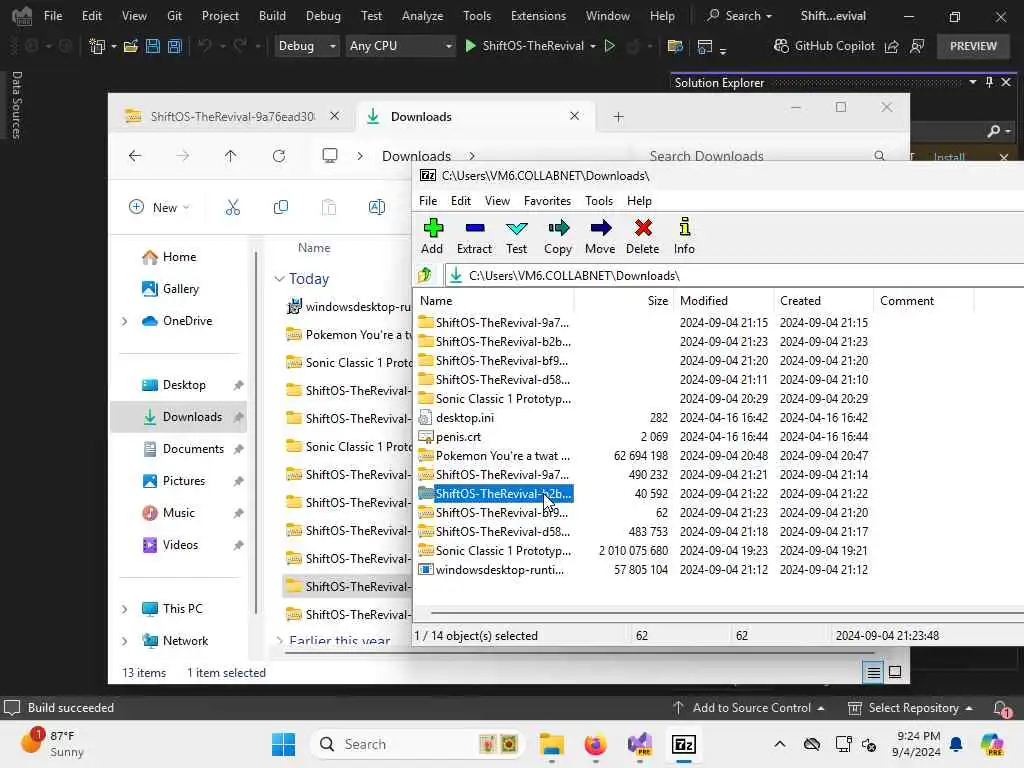Expand the OneDrive tree node
Screen dimensions: 1024x768
125,321
